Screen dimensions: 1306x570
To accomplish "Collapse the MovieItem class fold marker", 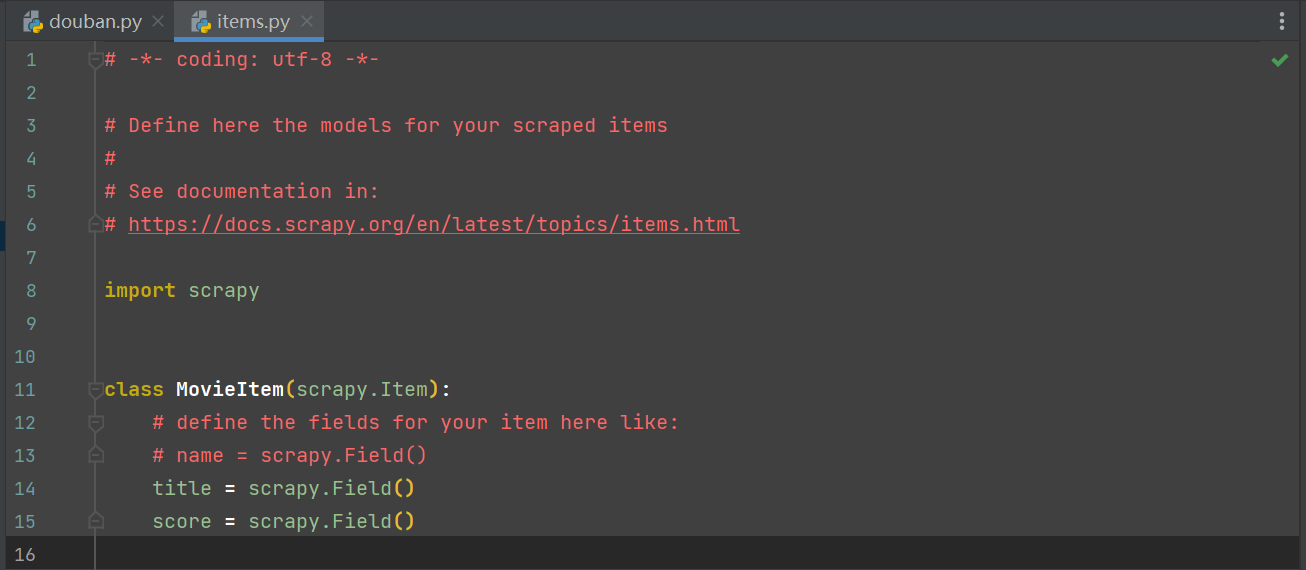I will click(96, 390).
